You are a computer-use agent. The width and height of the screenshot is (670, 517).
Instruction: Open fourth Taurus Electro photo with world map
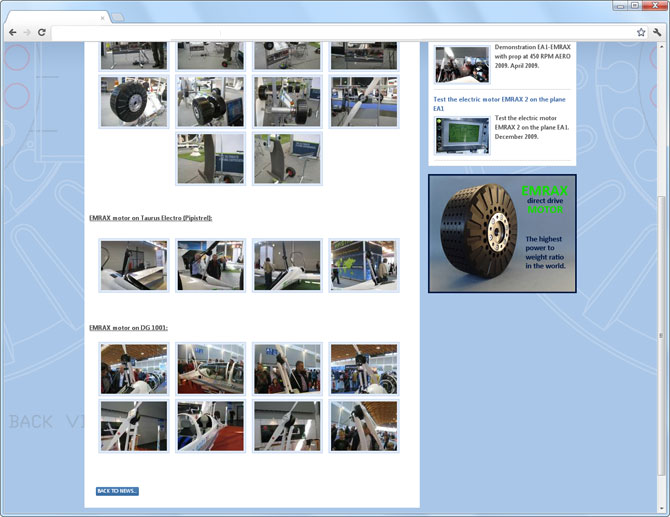tap(364, 265)
